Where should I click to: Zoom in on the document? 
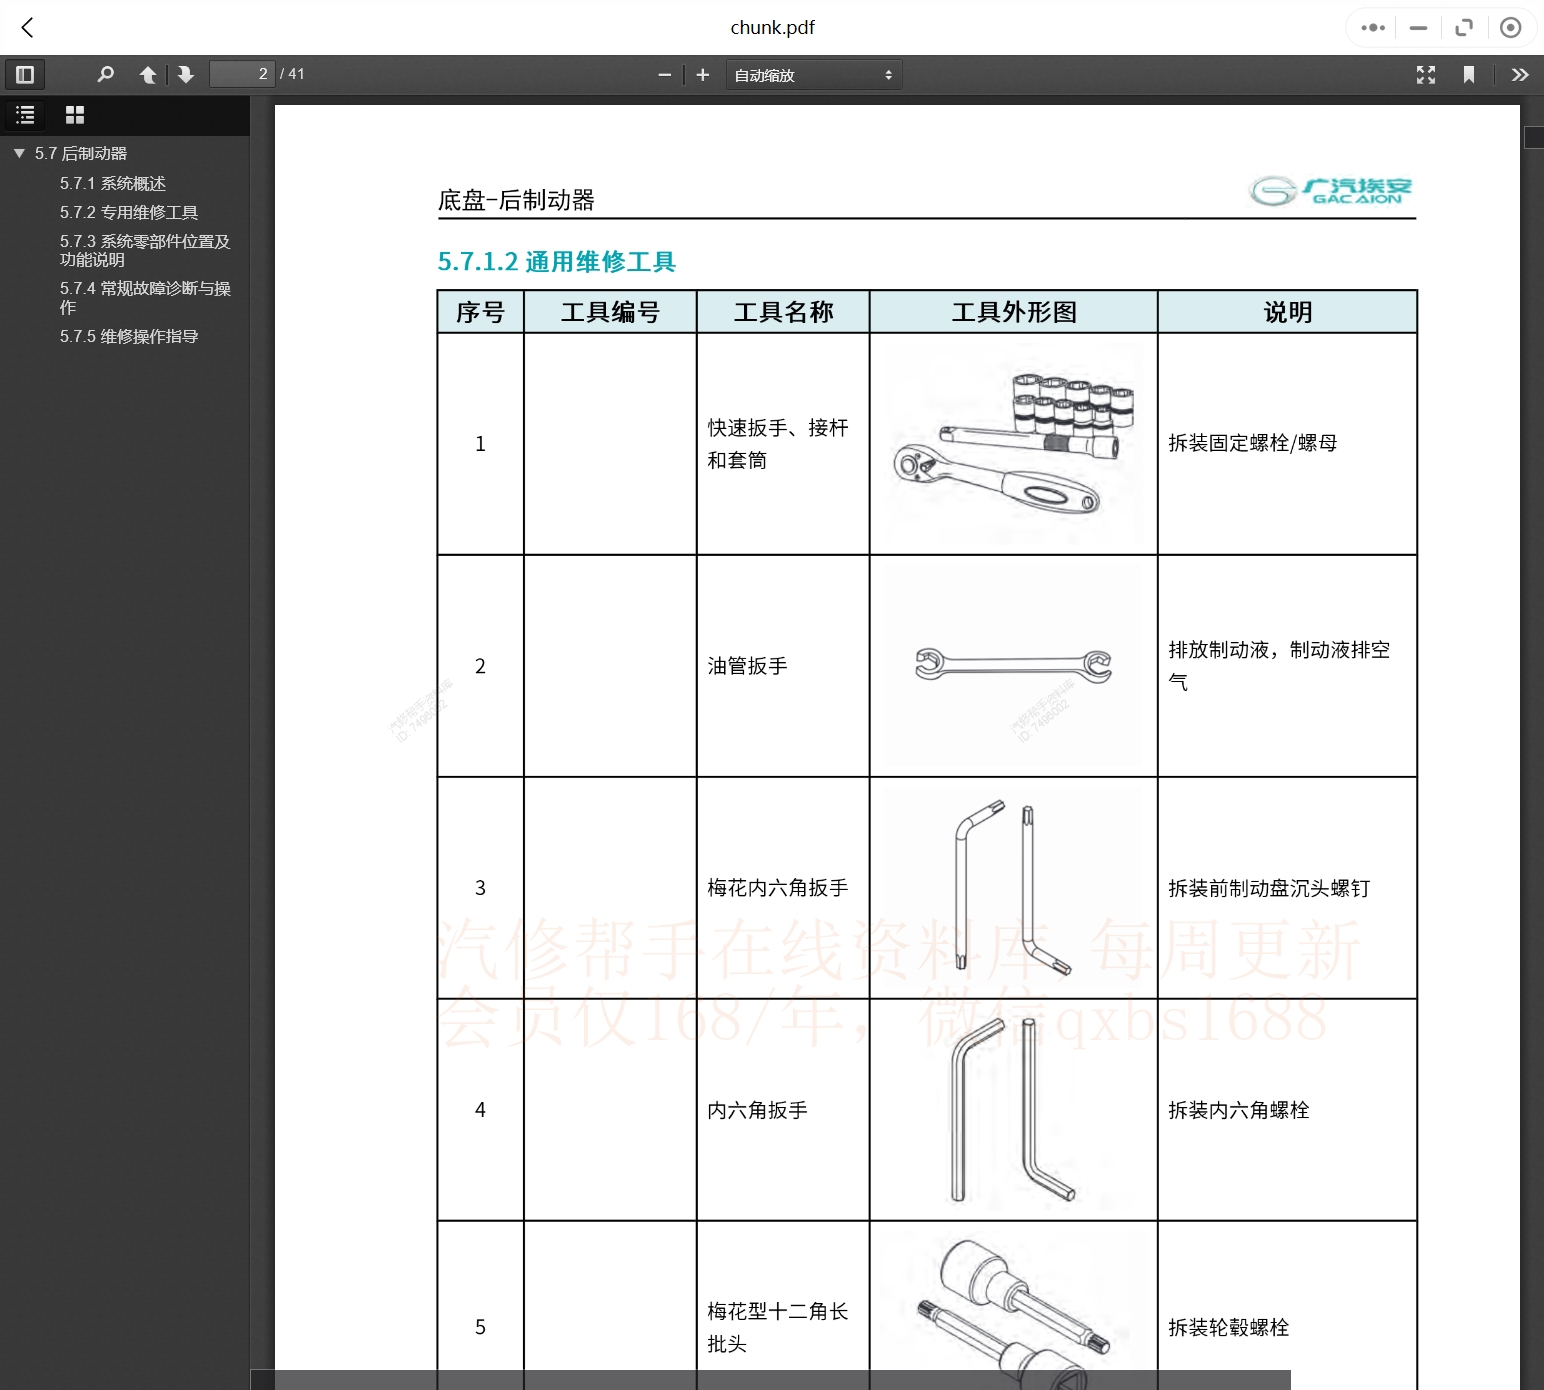point(702,74)
